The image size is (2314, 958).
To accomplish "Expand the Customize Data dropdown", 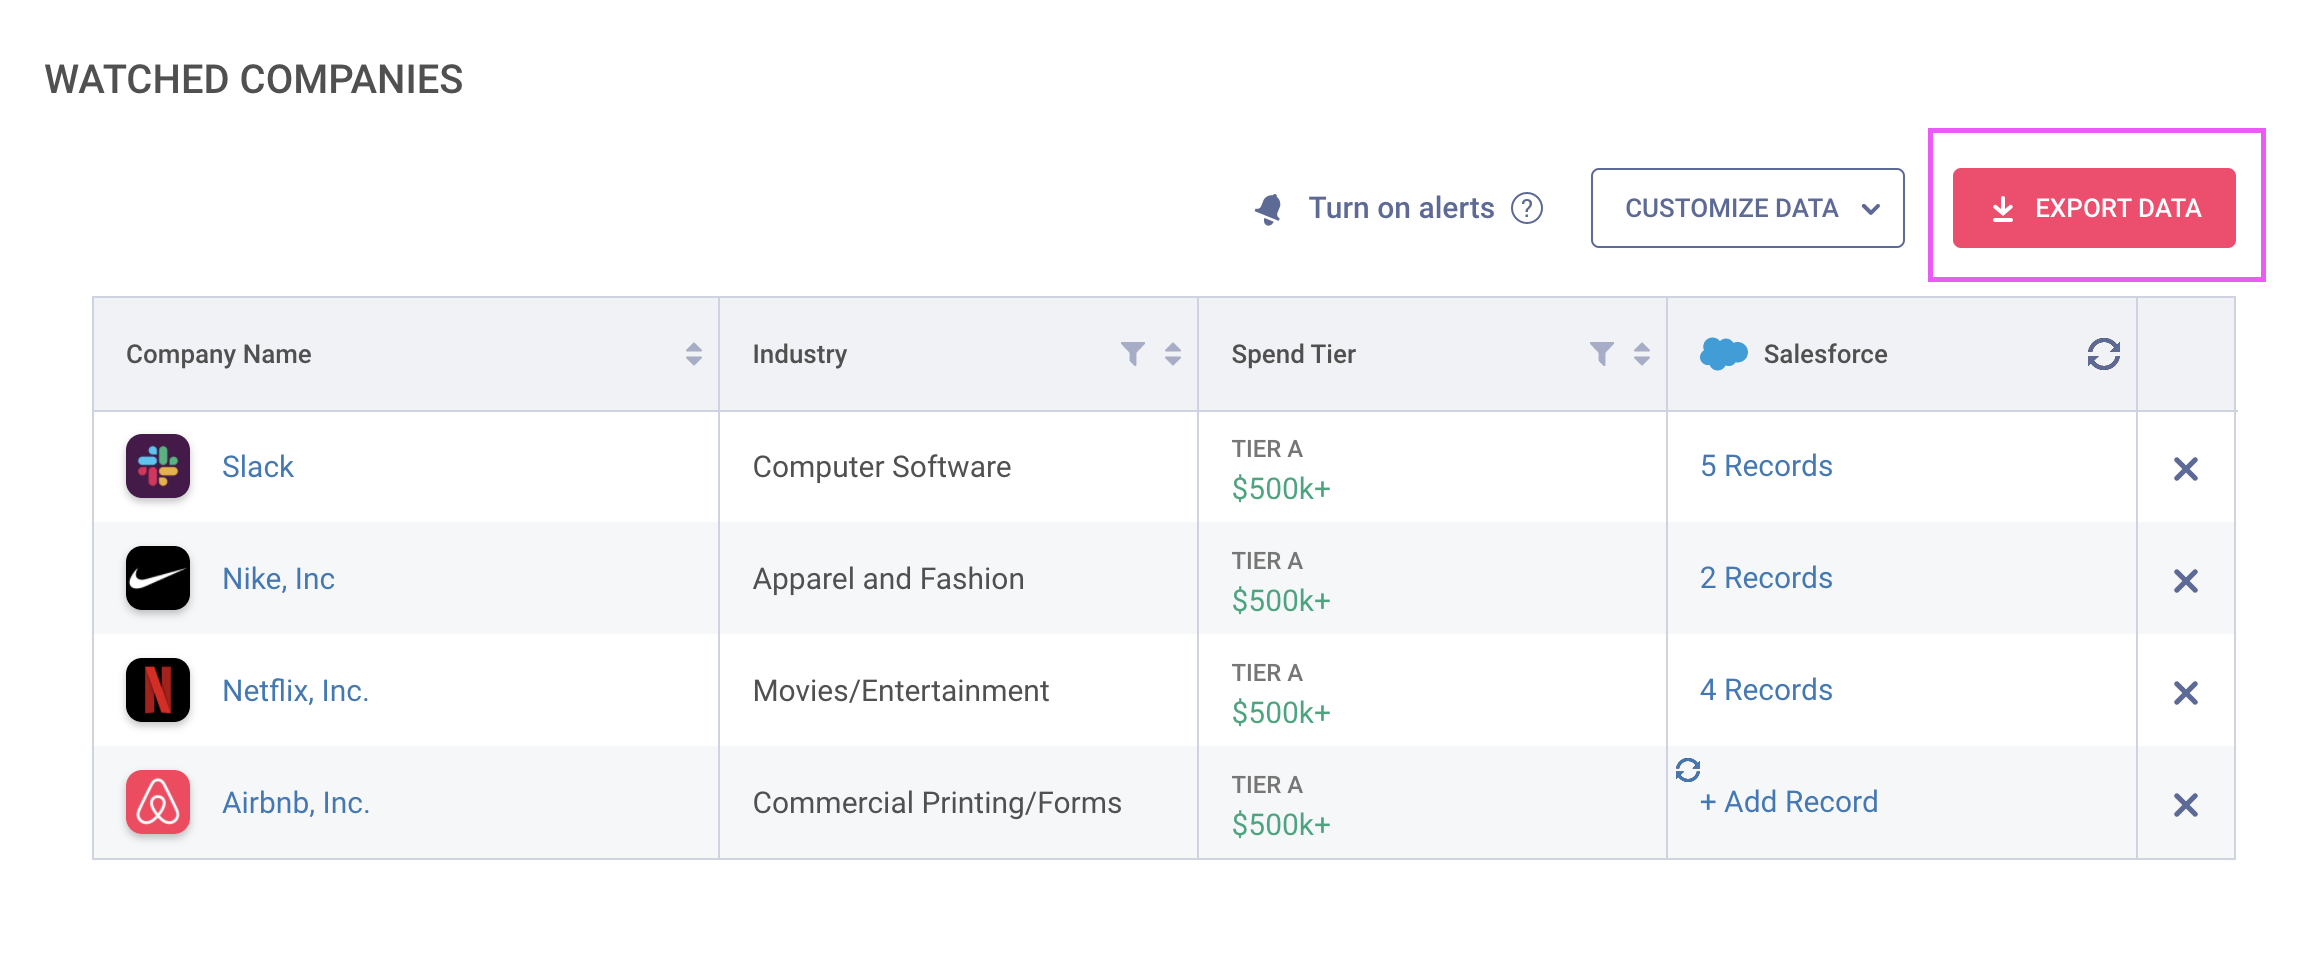I will [1747, 208].
